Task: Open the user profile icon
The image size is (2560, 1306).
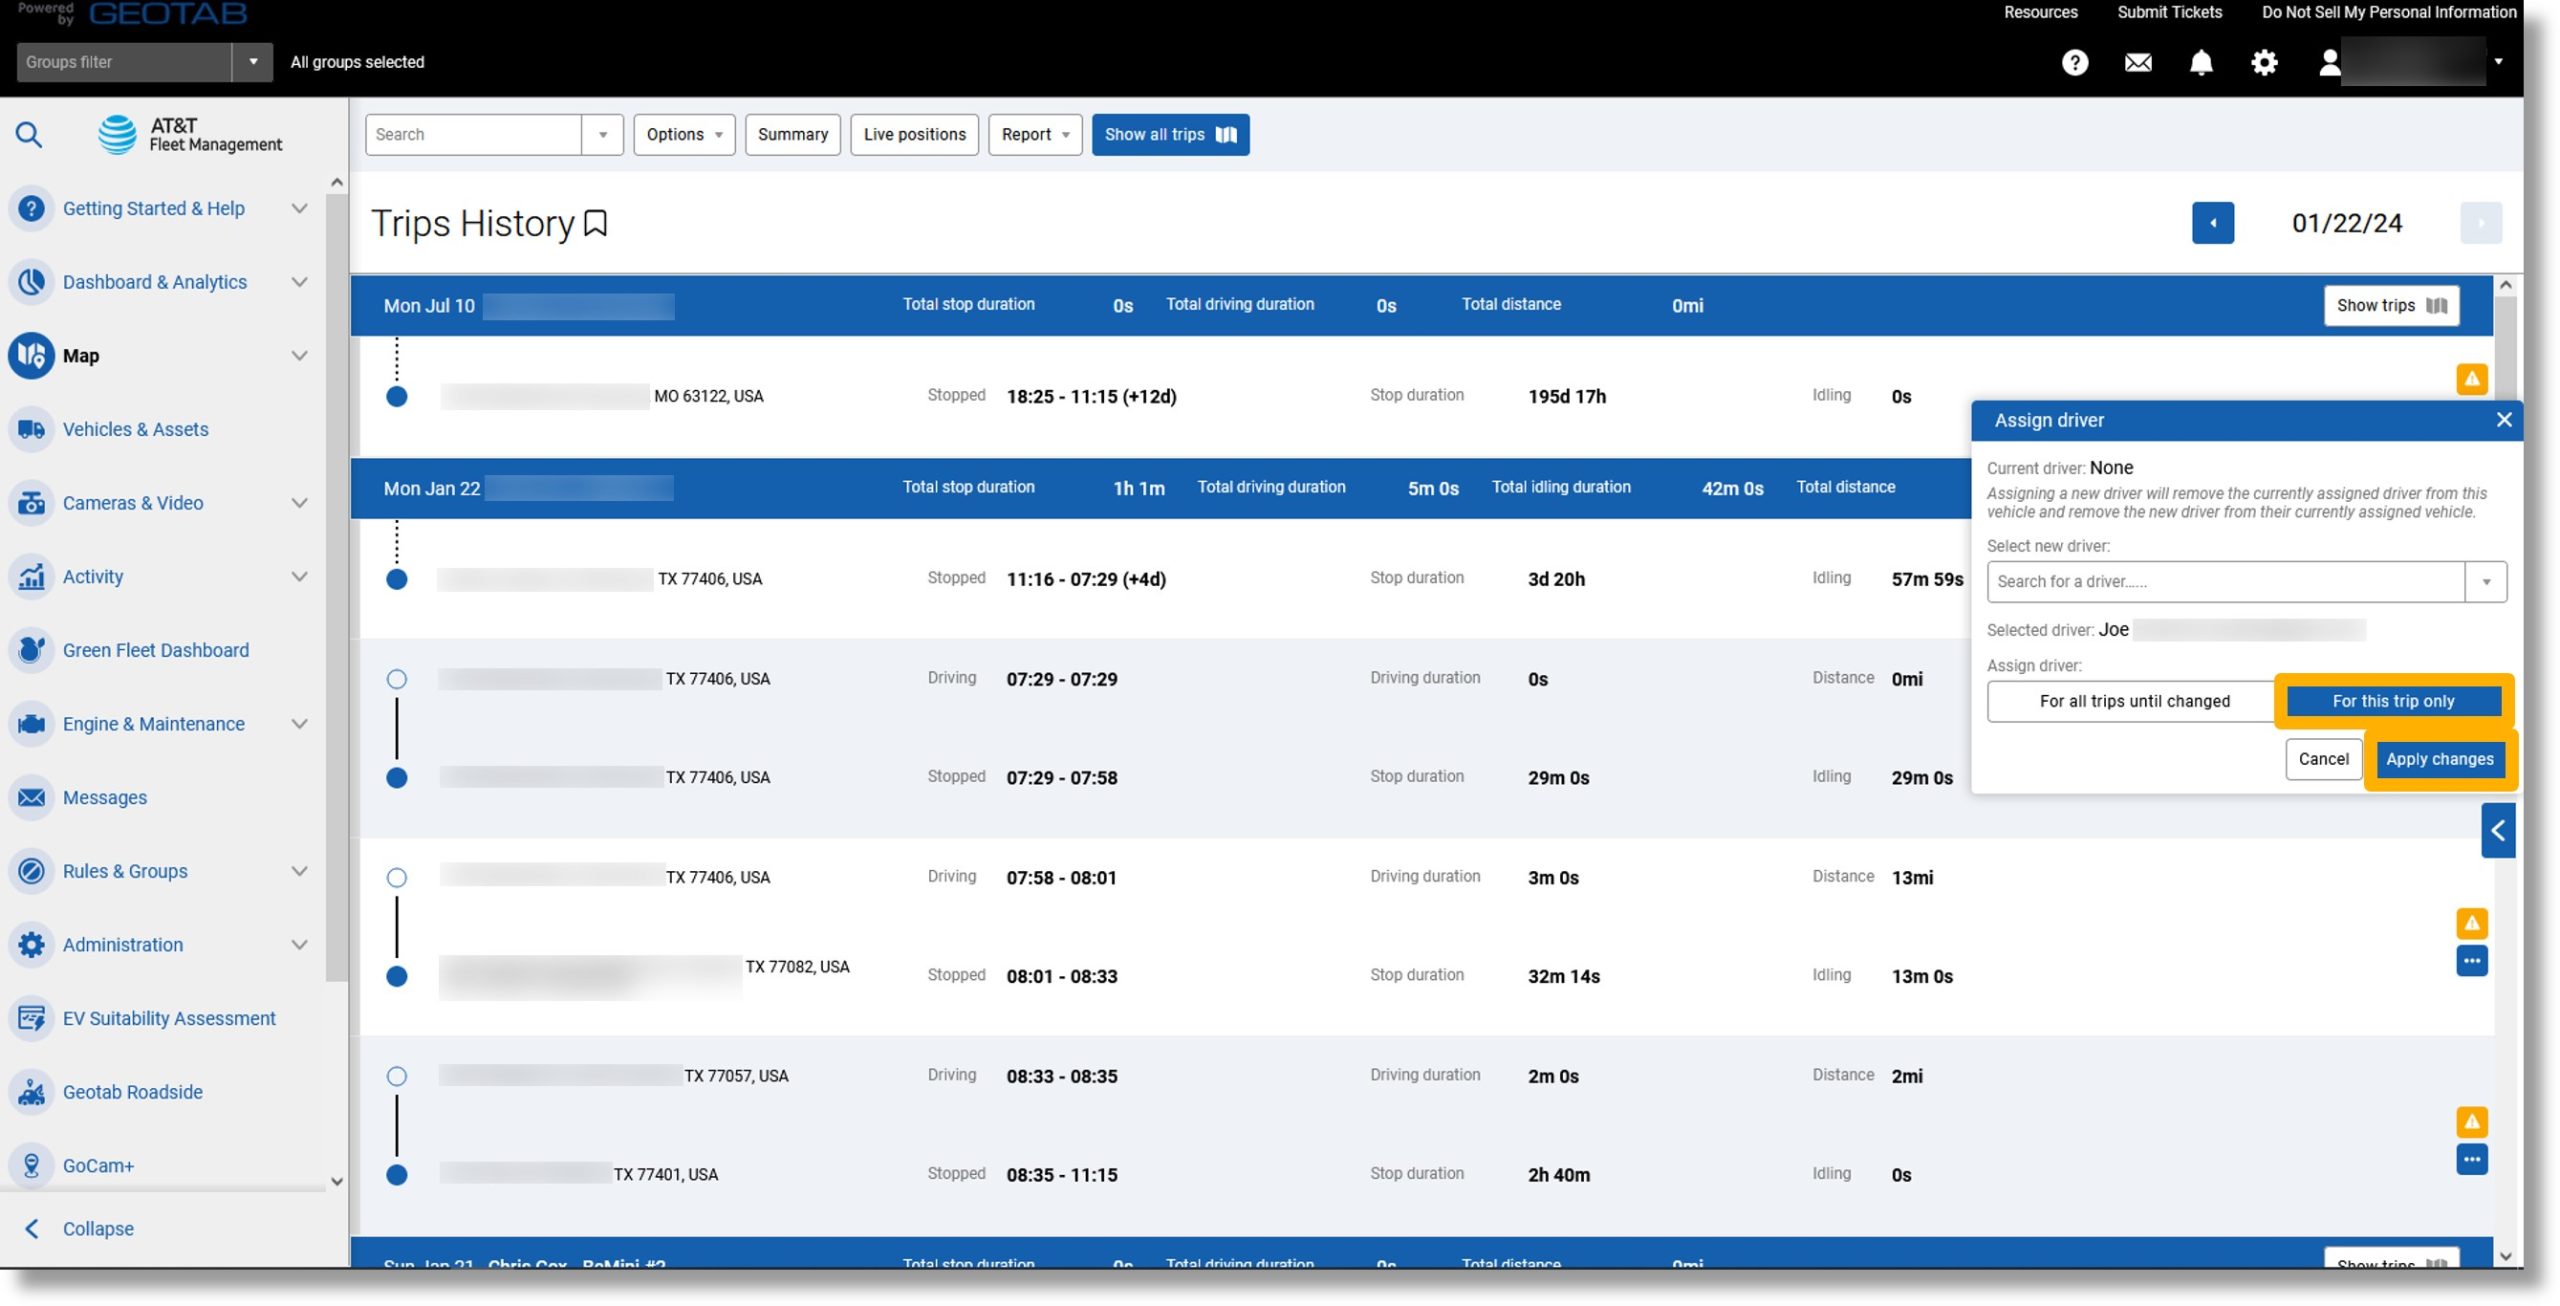Action: (2329, 63)
